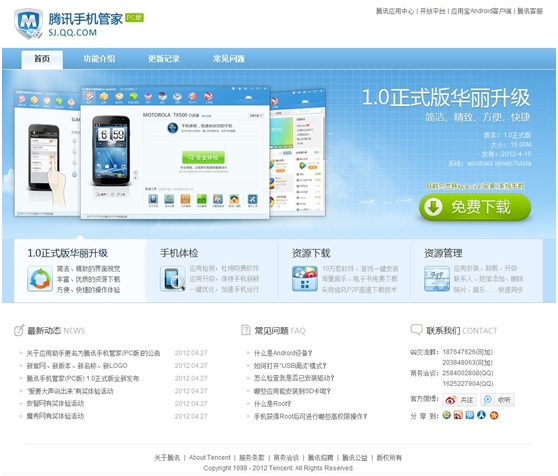Follow official Sina Weibo with 关注 button
Viewport: 558px width, 476px height.
pos(459,400)
